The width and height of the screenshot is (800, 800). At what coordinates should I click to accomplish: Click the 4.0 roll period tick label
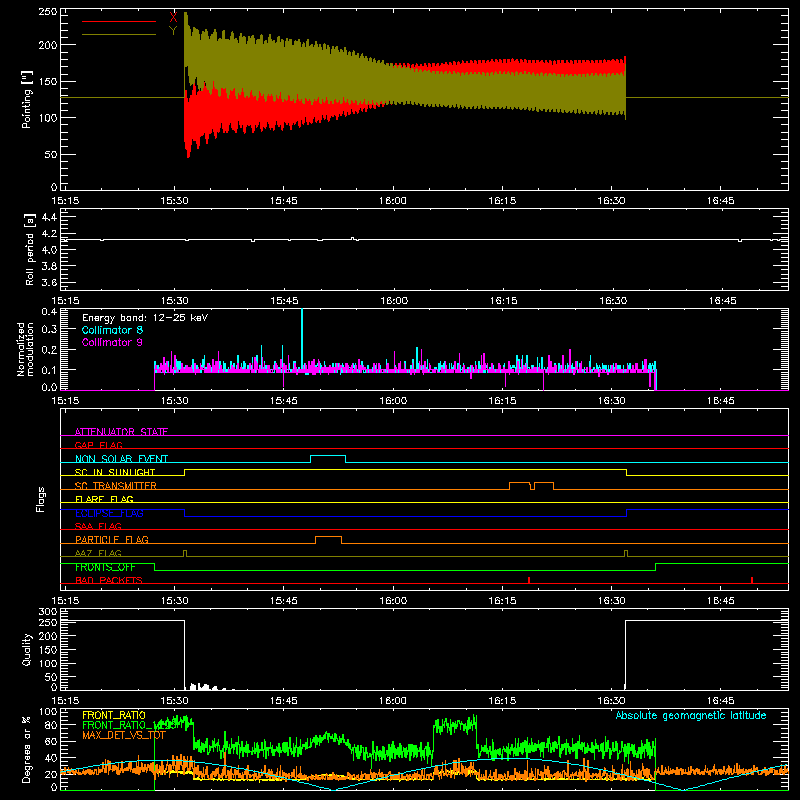(49, 250)
